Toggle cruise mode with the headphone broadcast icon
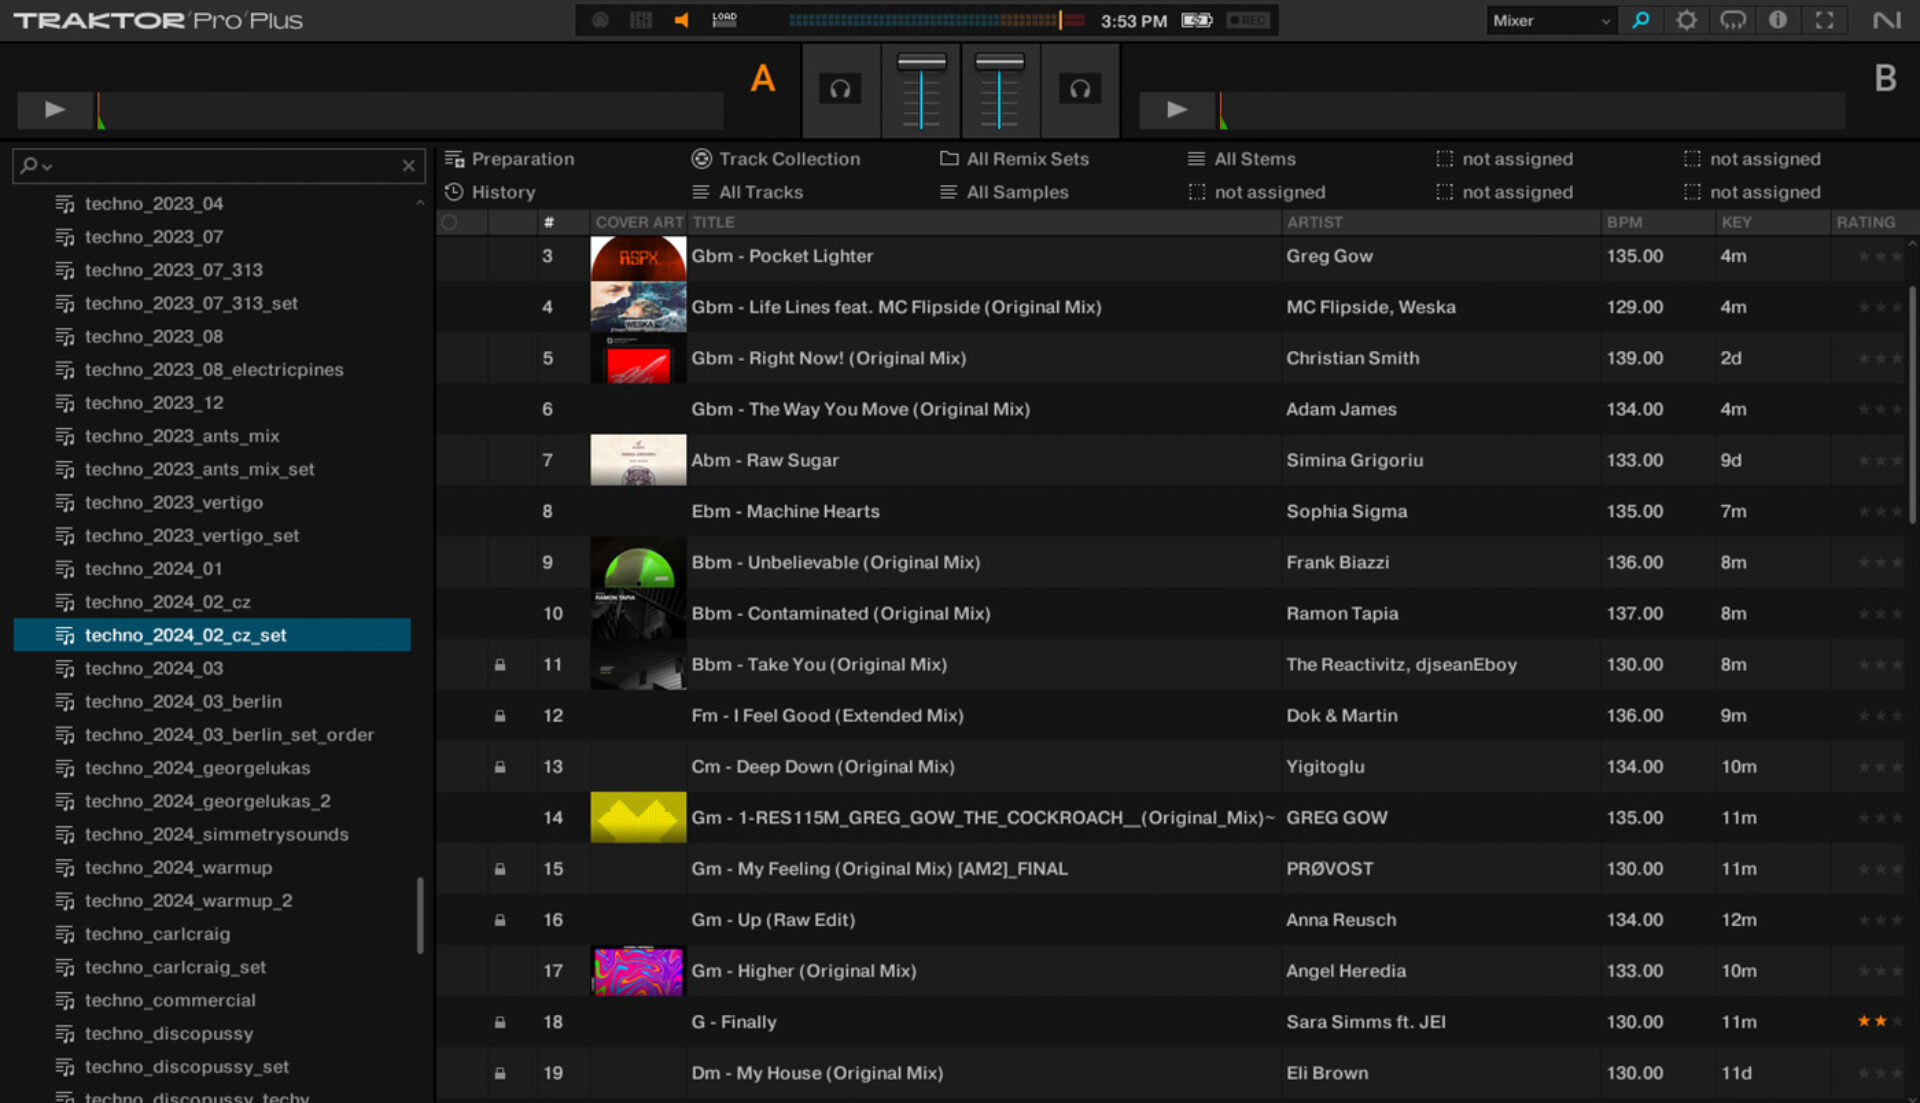 click(1732, 19)
